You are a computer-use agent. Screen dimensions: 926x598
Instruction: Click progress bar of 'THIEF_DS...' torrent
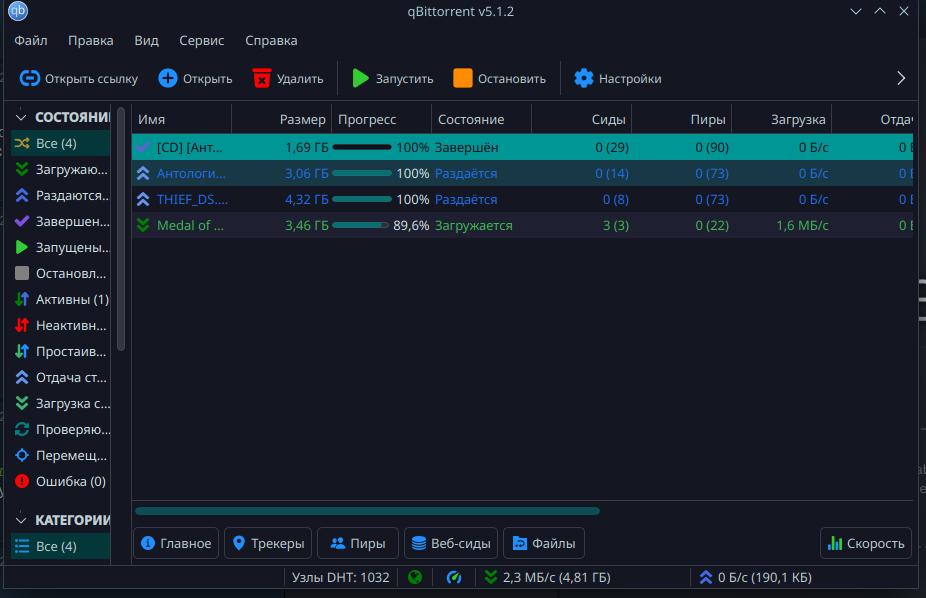(362, 199)
